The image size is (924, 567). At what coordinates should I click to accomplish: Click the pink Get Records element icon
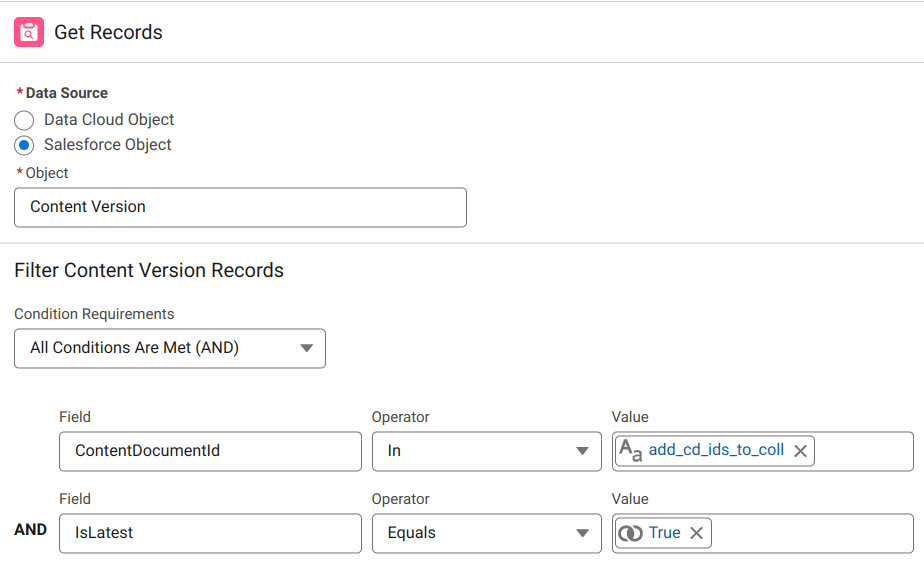pyautogui.click(x=29, y=32)
